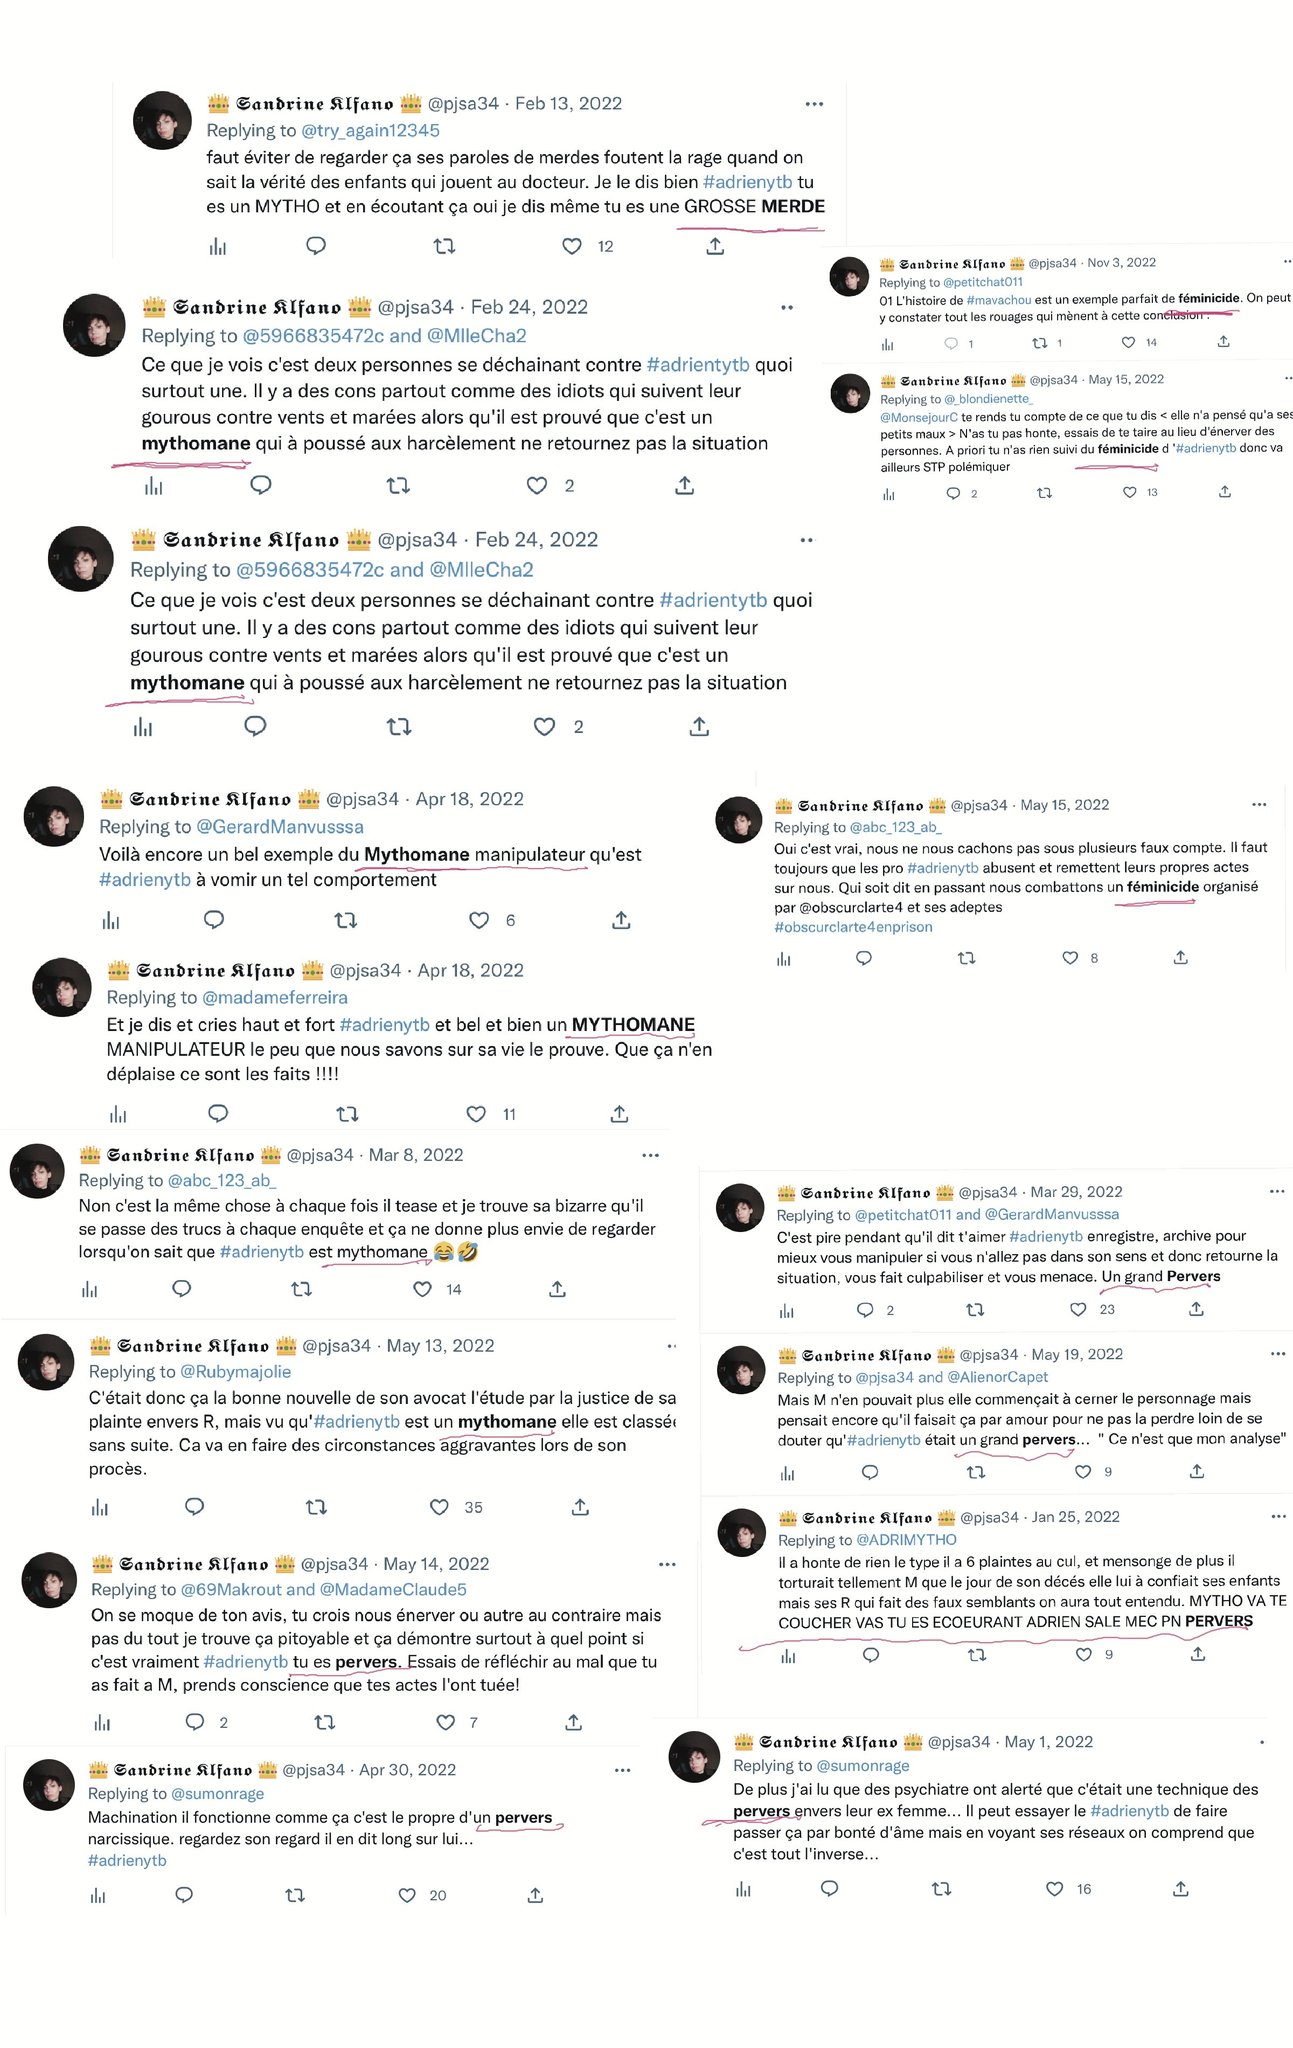Screen dimensions: 1293x2048
Task: Like the May 13 tweet with 35 likes
Action: (439, 1507)
